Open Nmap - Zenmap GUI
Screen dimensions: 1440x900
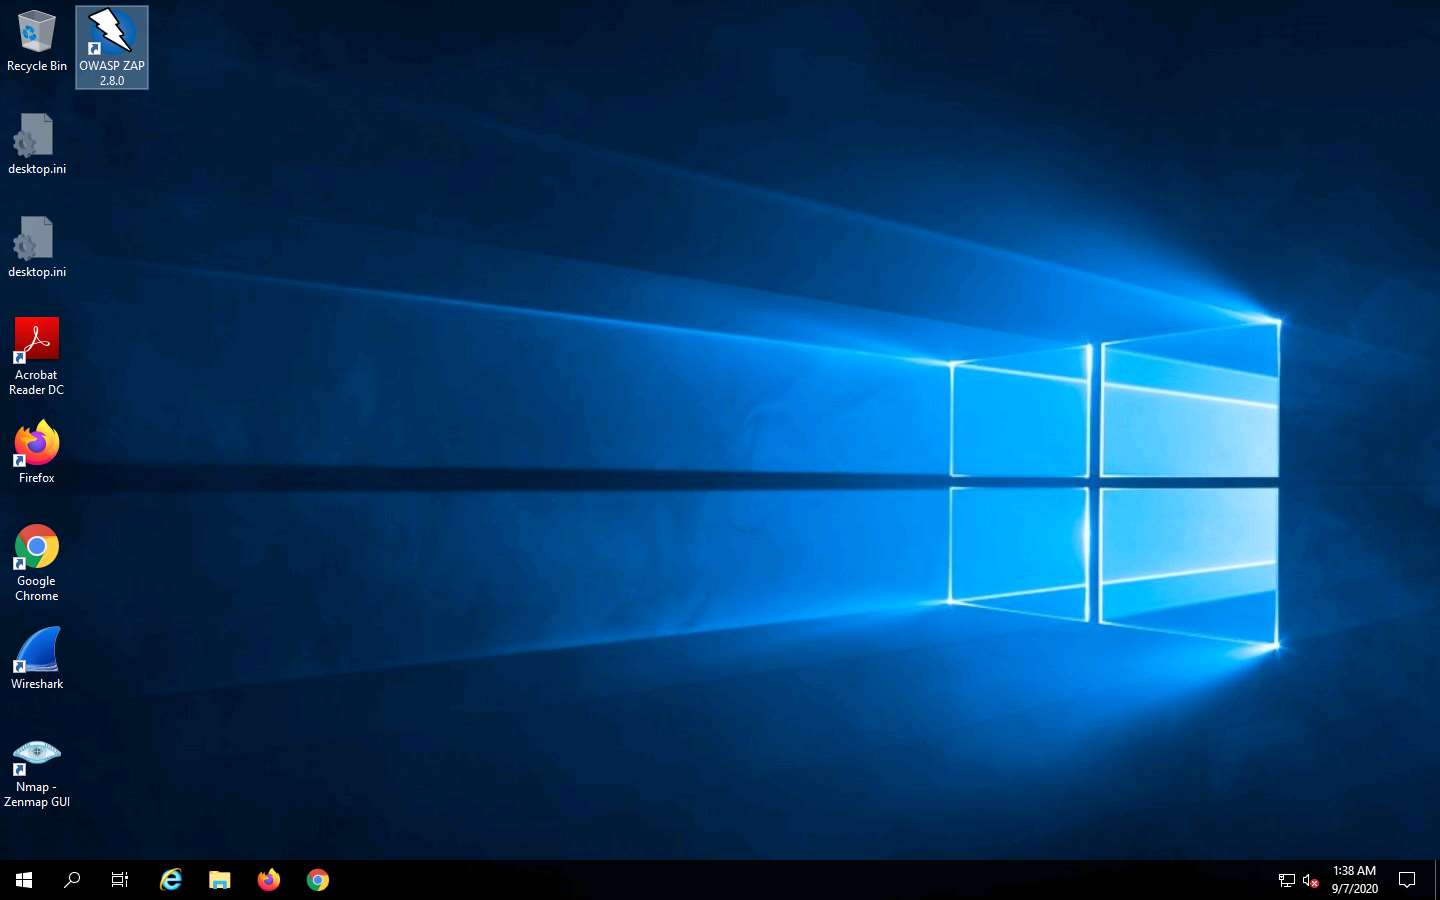[37, 752]
